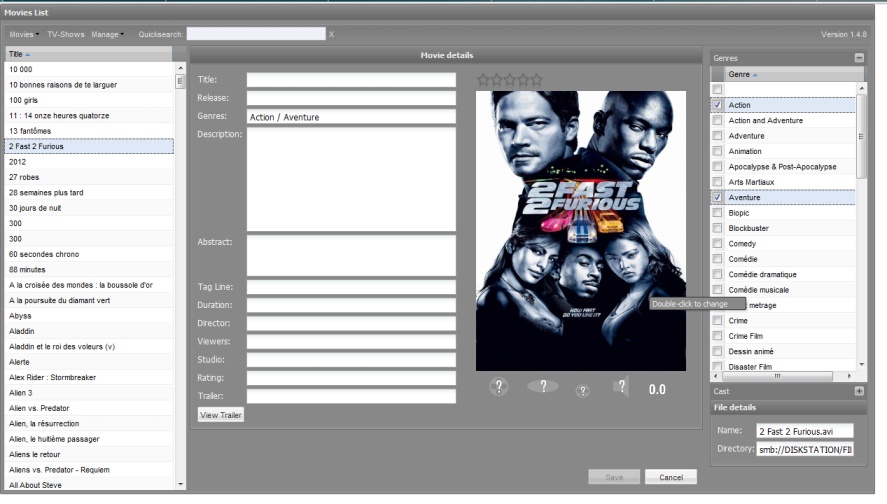Click the genre list scroll down arrow
Viewport: 887px width, 504px height.
coord(862,365)
